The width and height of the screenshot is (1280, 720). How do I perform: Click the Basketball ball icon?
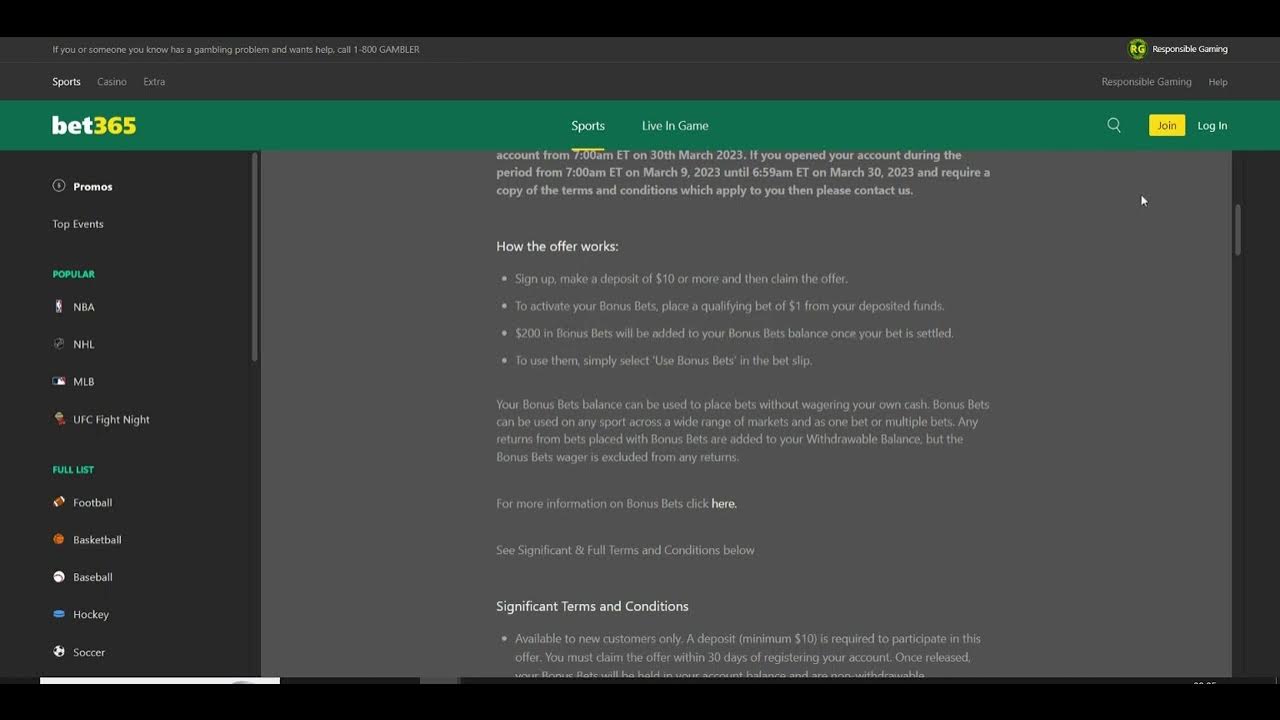click(x=59, y=539)
